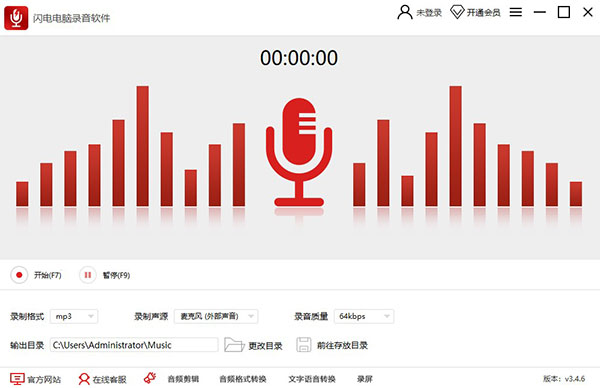Image resolution: width=600 pixels, height=388 pixels.
Task: Click the 录制声源 label
Action: click(151, 316)
